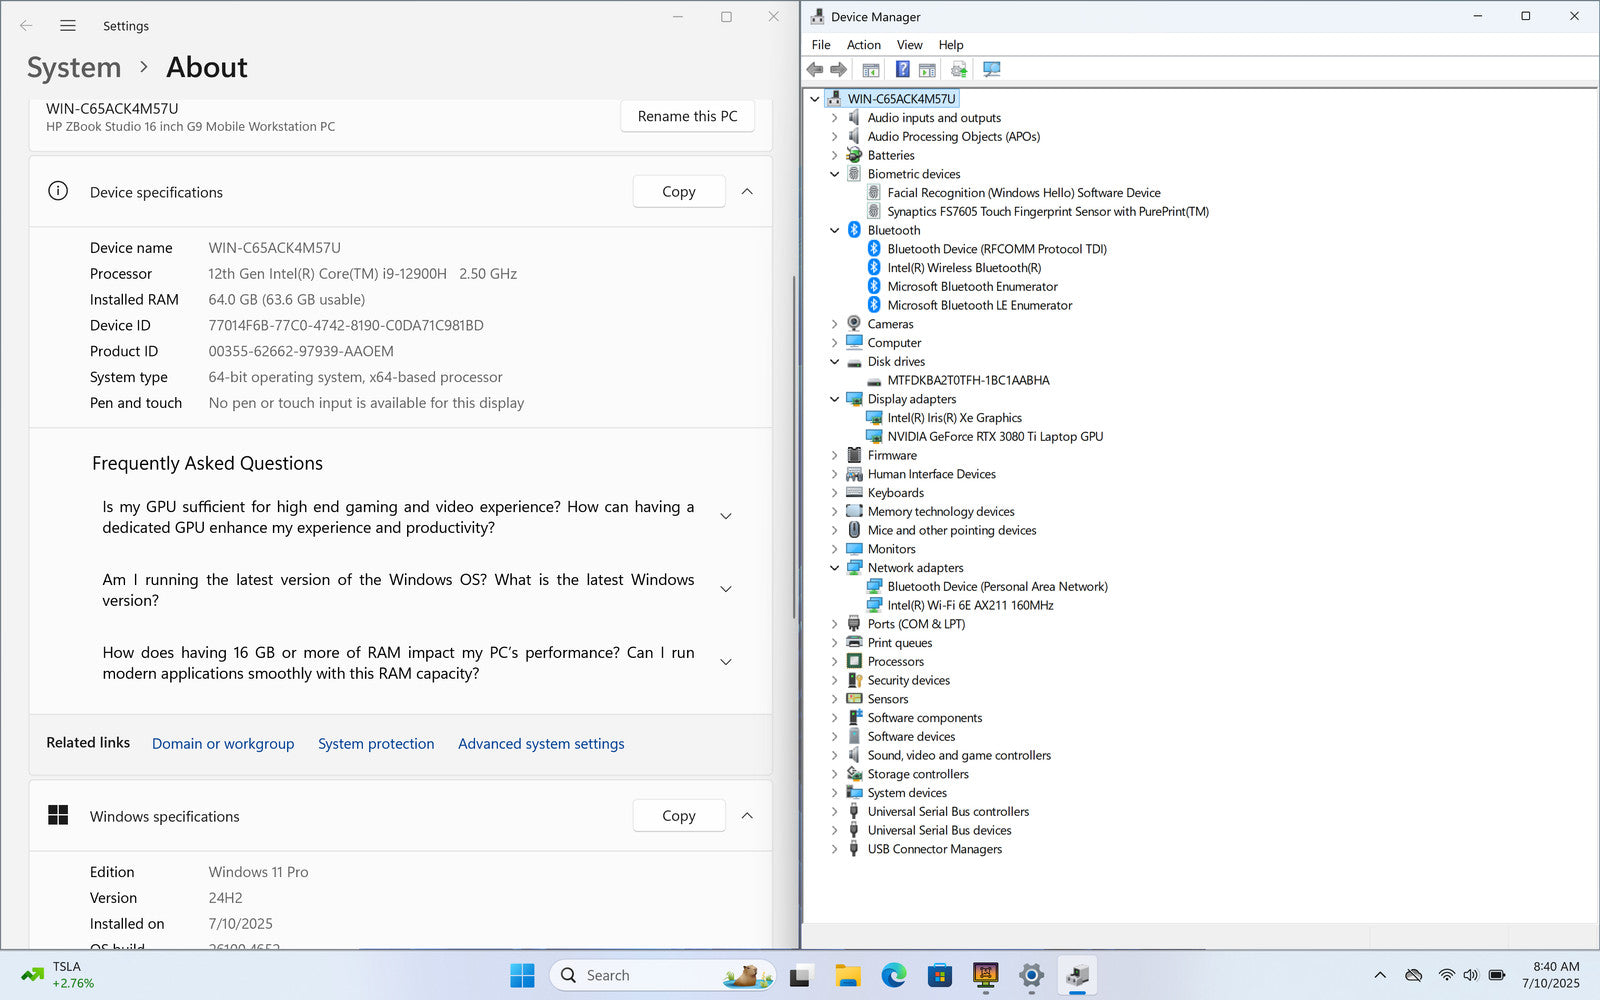Toggle the Show/Hide Action Pane icon
The image size is (1600, 1000).
coord(927,69)
